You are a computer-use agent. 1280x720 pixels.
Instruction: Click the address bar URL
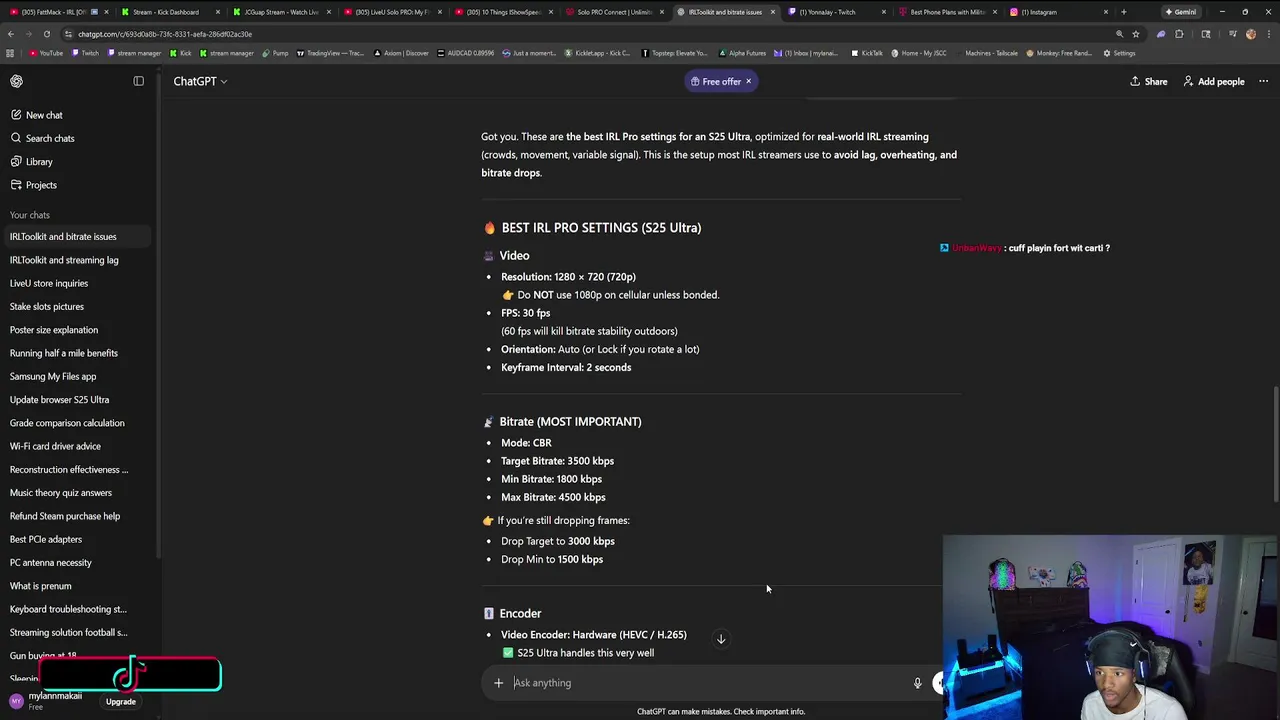coord(165,34)
